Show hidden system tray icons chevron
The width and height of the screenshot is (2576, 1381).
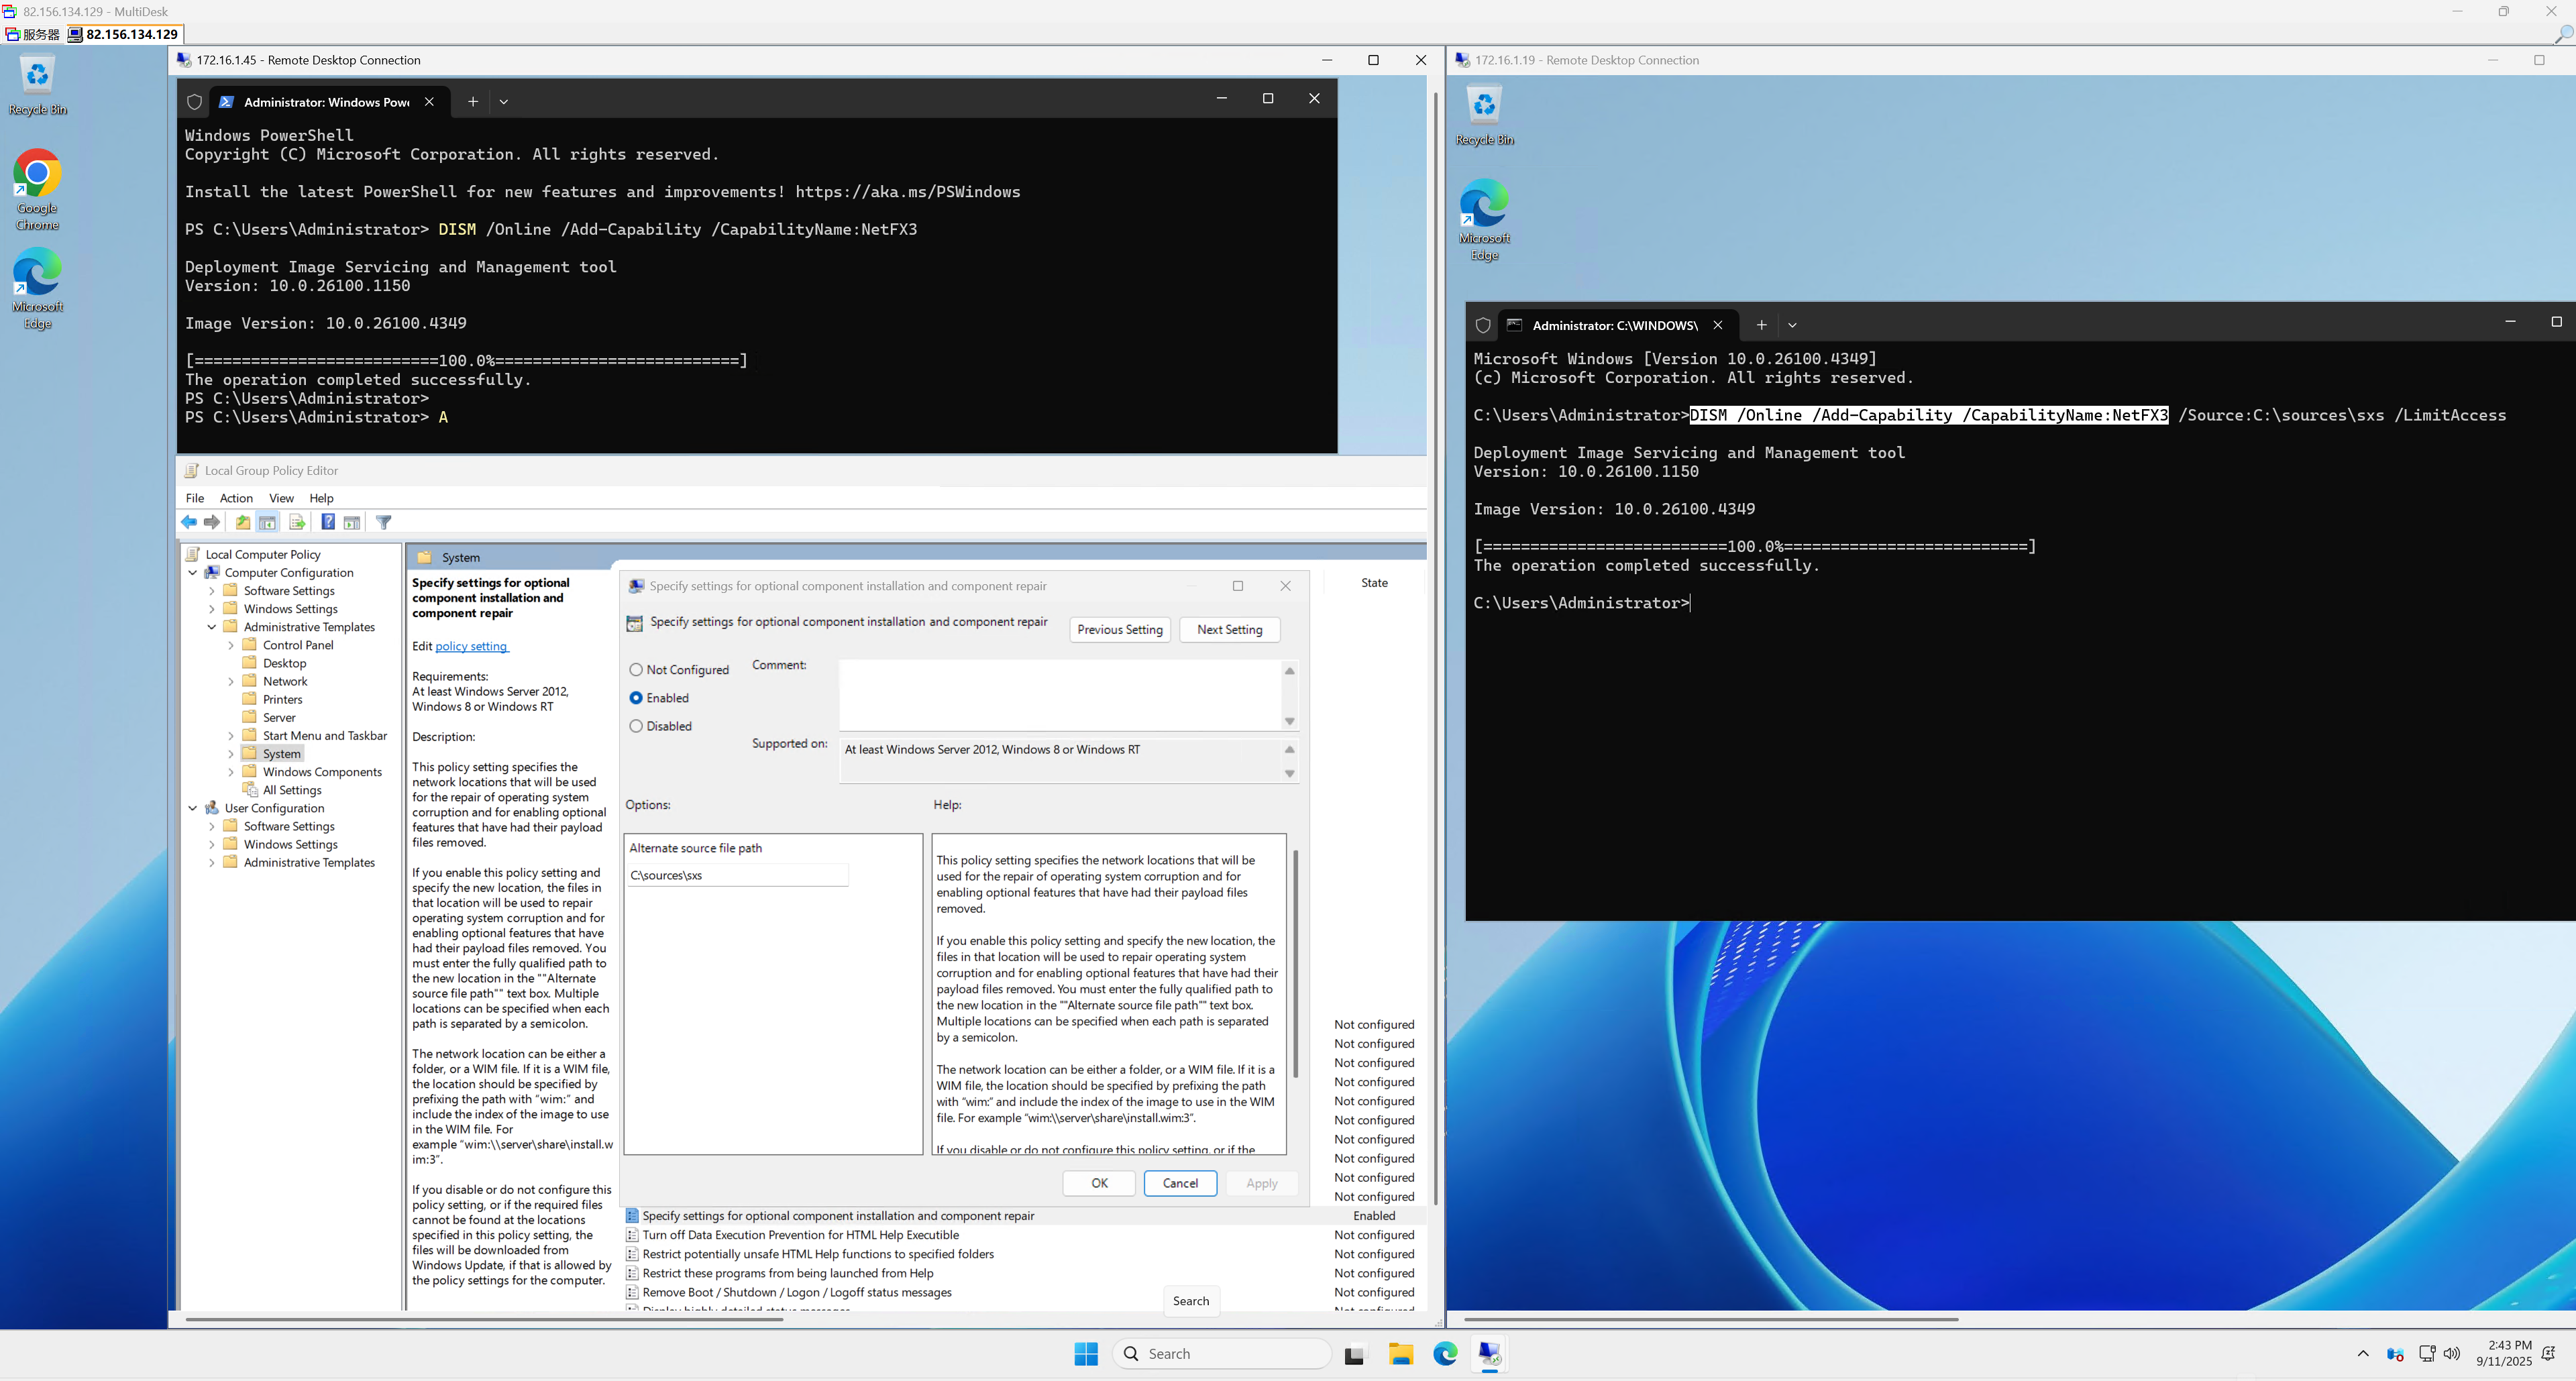(2363, 1353)
